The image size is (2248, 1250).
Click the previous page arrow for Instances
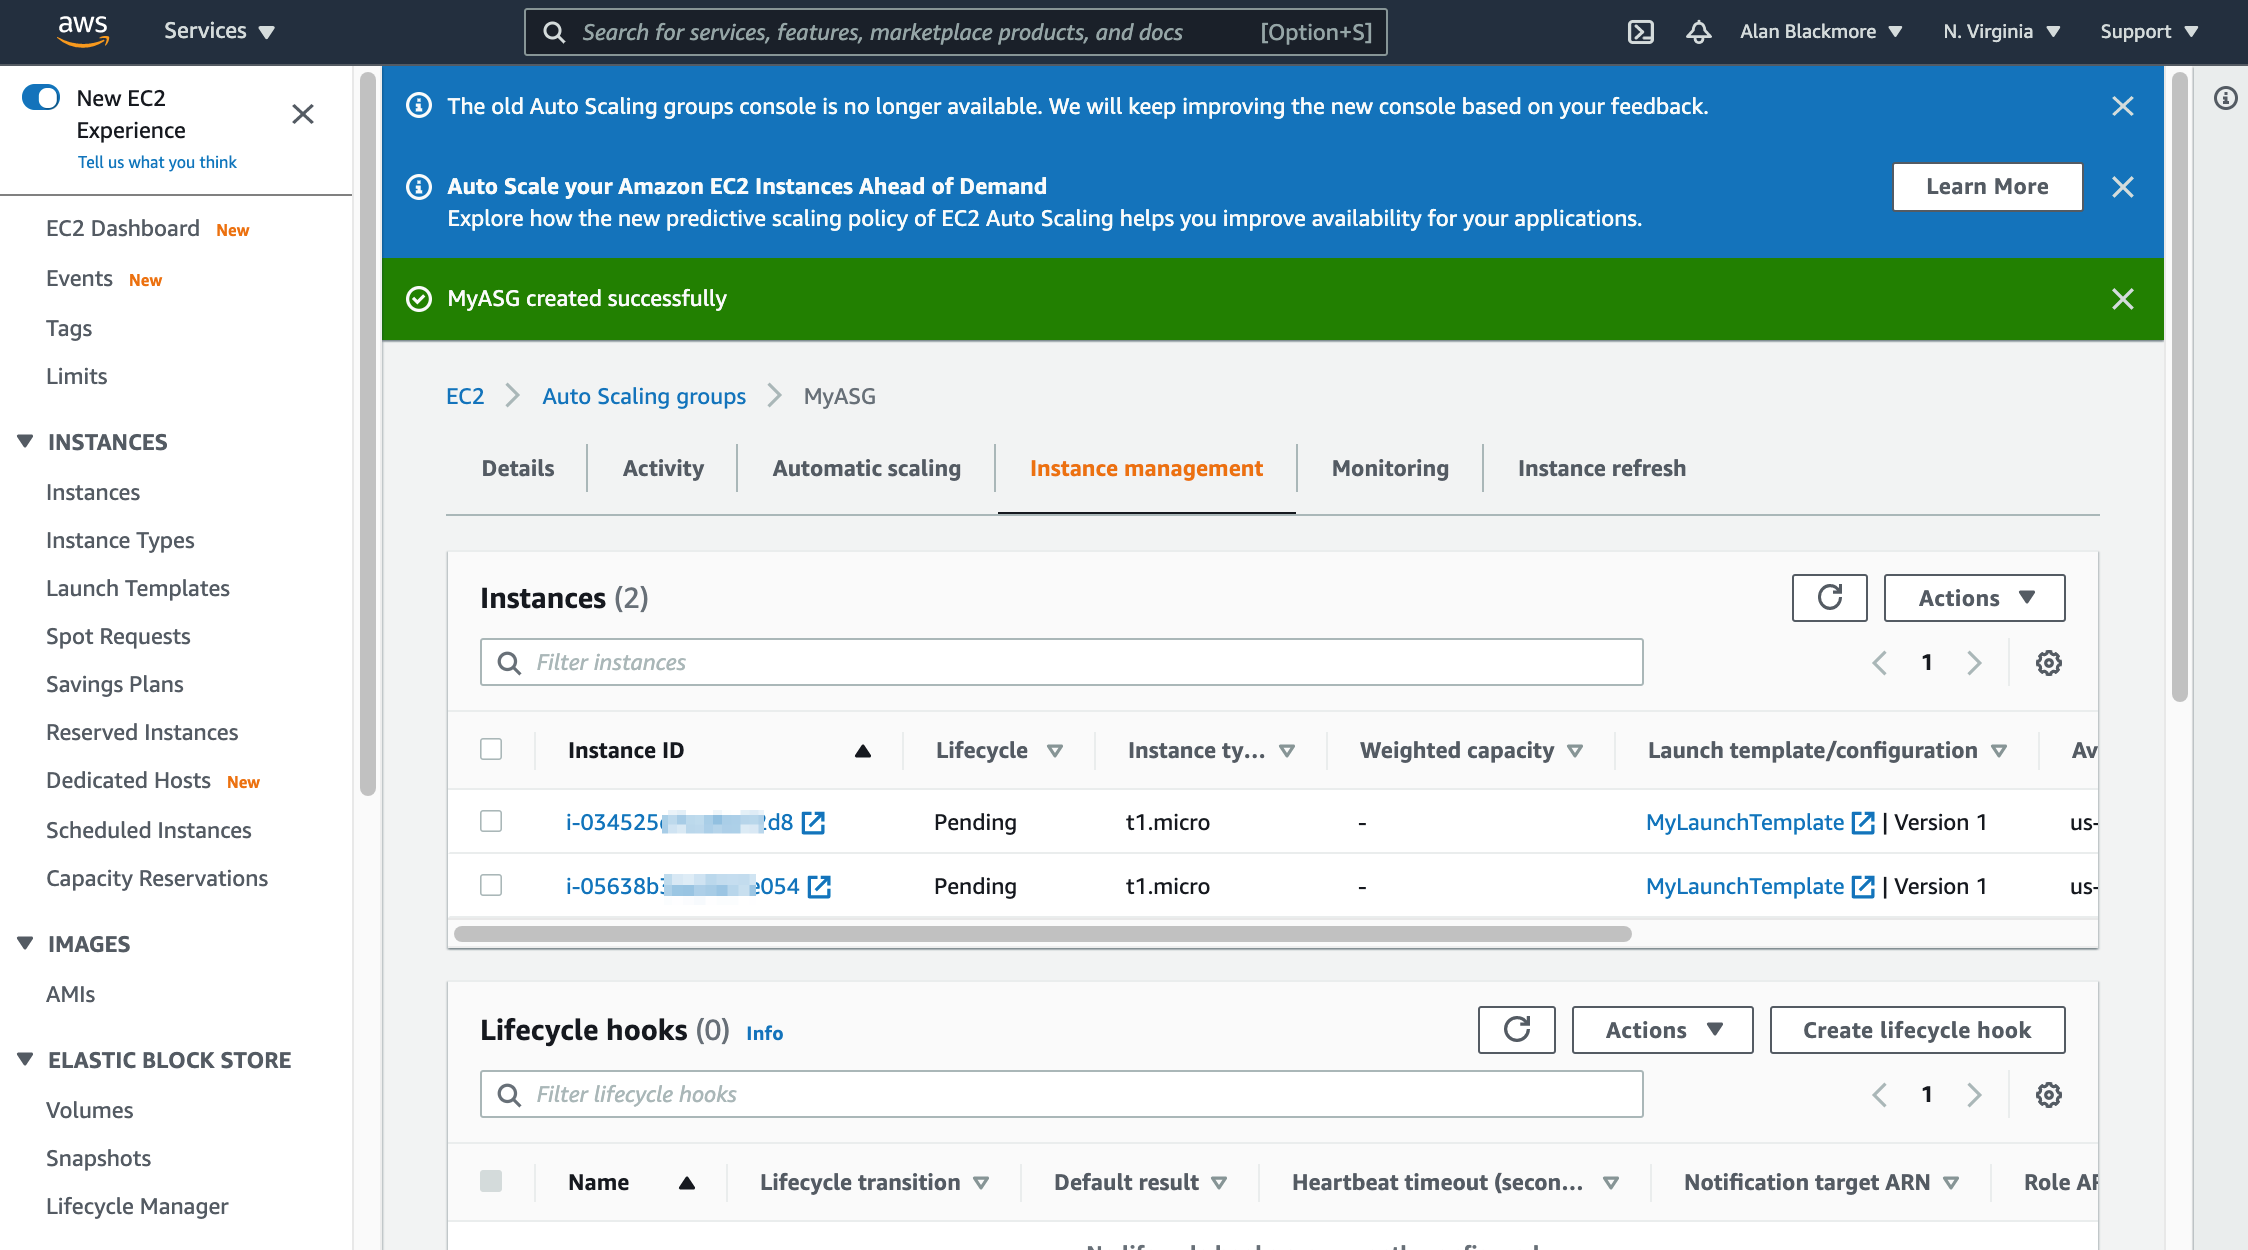(1879, 662)
